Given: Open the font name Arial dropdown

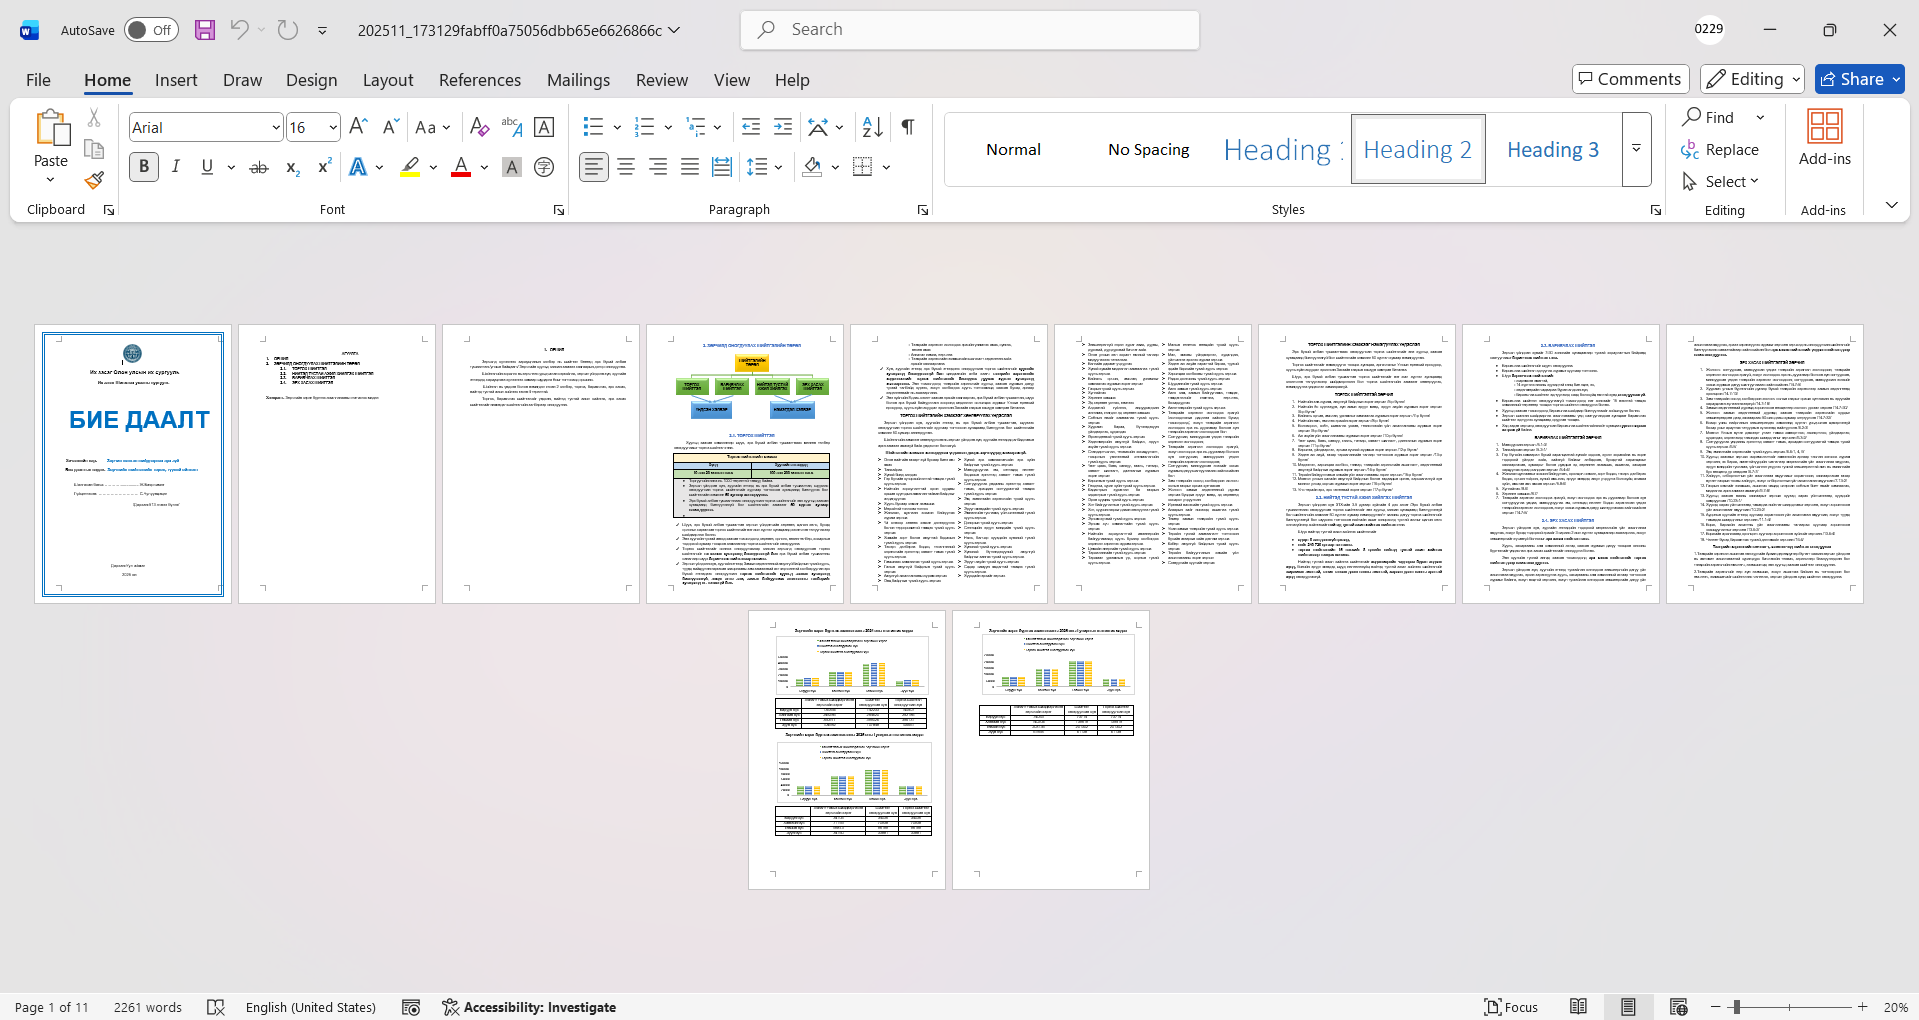Looking at the screenshot, I should point(276,127).
